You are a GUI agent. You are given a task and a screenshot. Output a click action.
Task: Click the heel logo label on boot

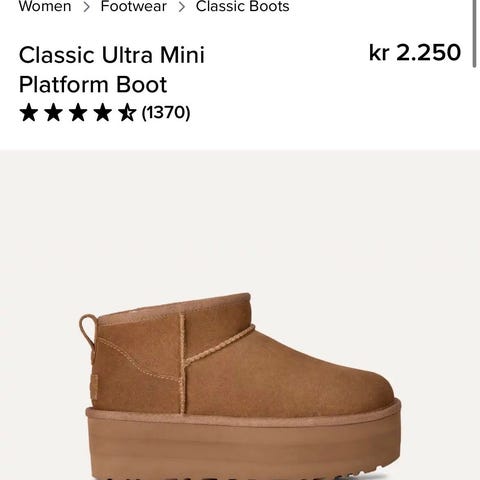pos(94,387)
